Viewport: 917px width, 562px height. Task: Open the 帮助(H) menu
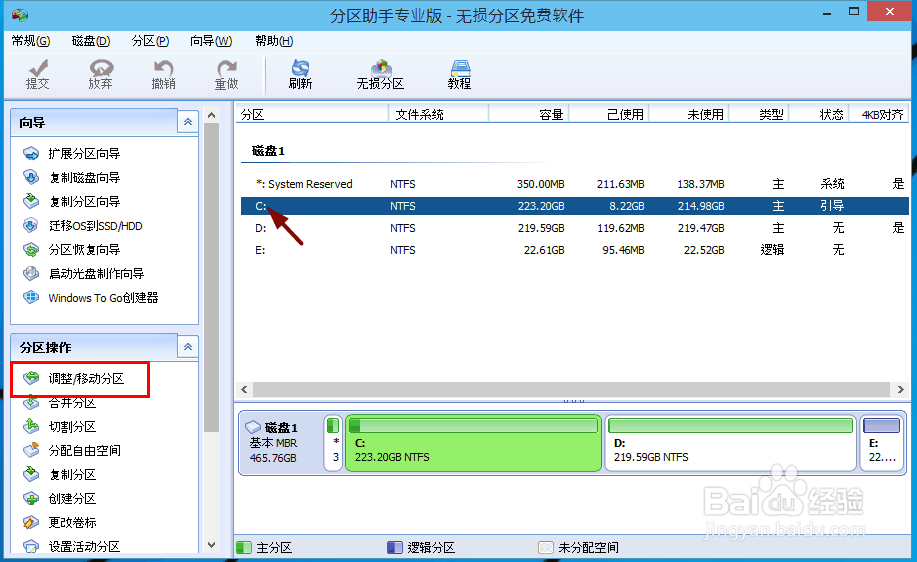pyautogui.click(x=274, y=41)
